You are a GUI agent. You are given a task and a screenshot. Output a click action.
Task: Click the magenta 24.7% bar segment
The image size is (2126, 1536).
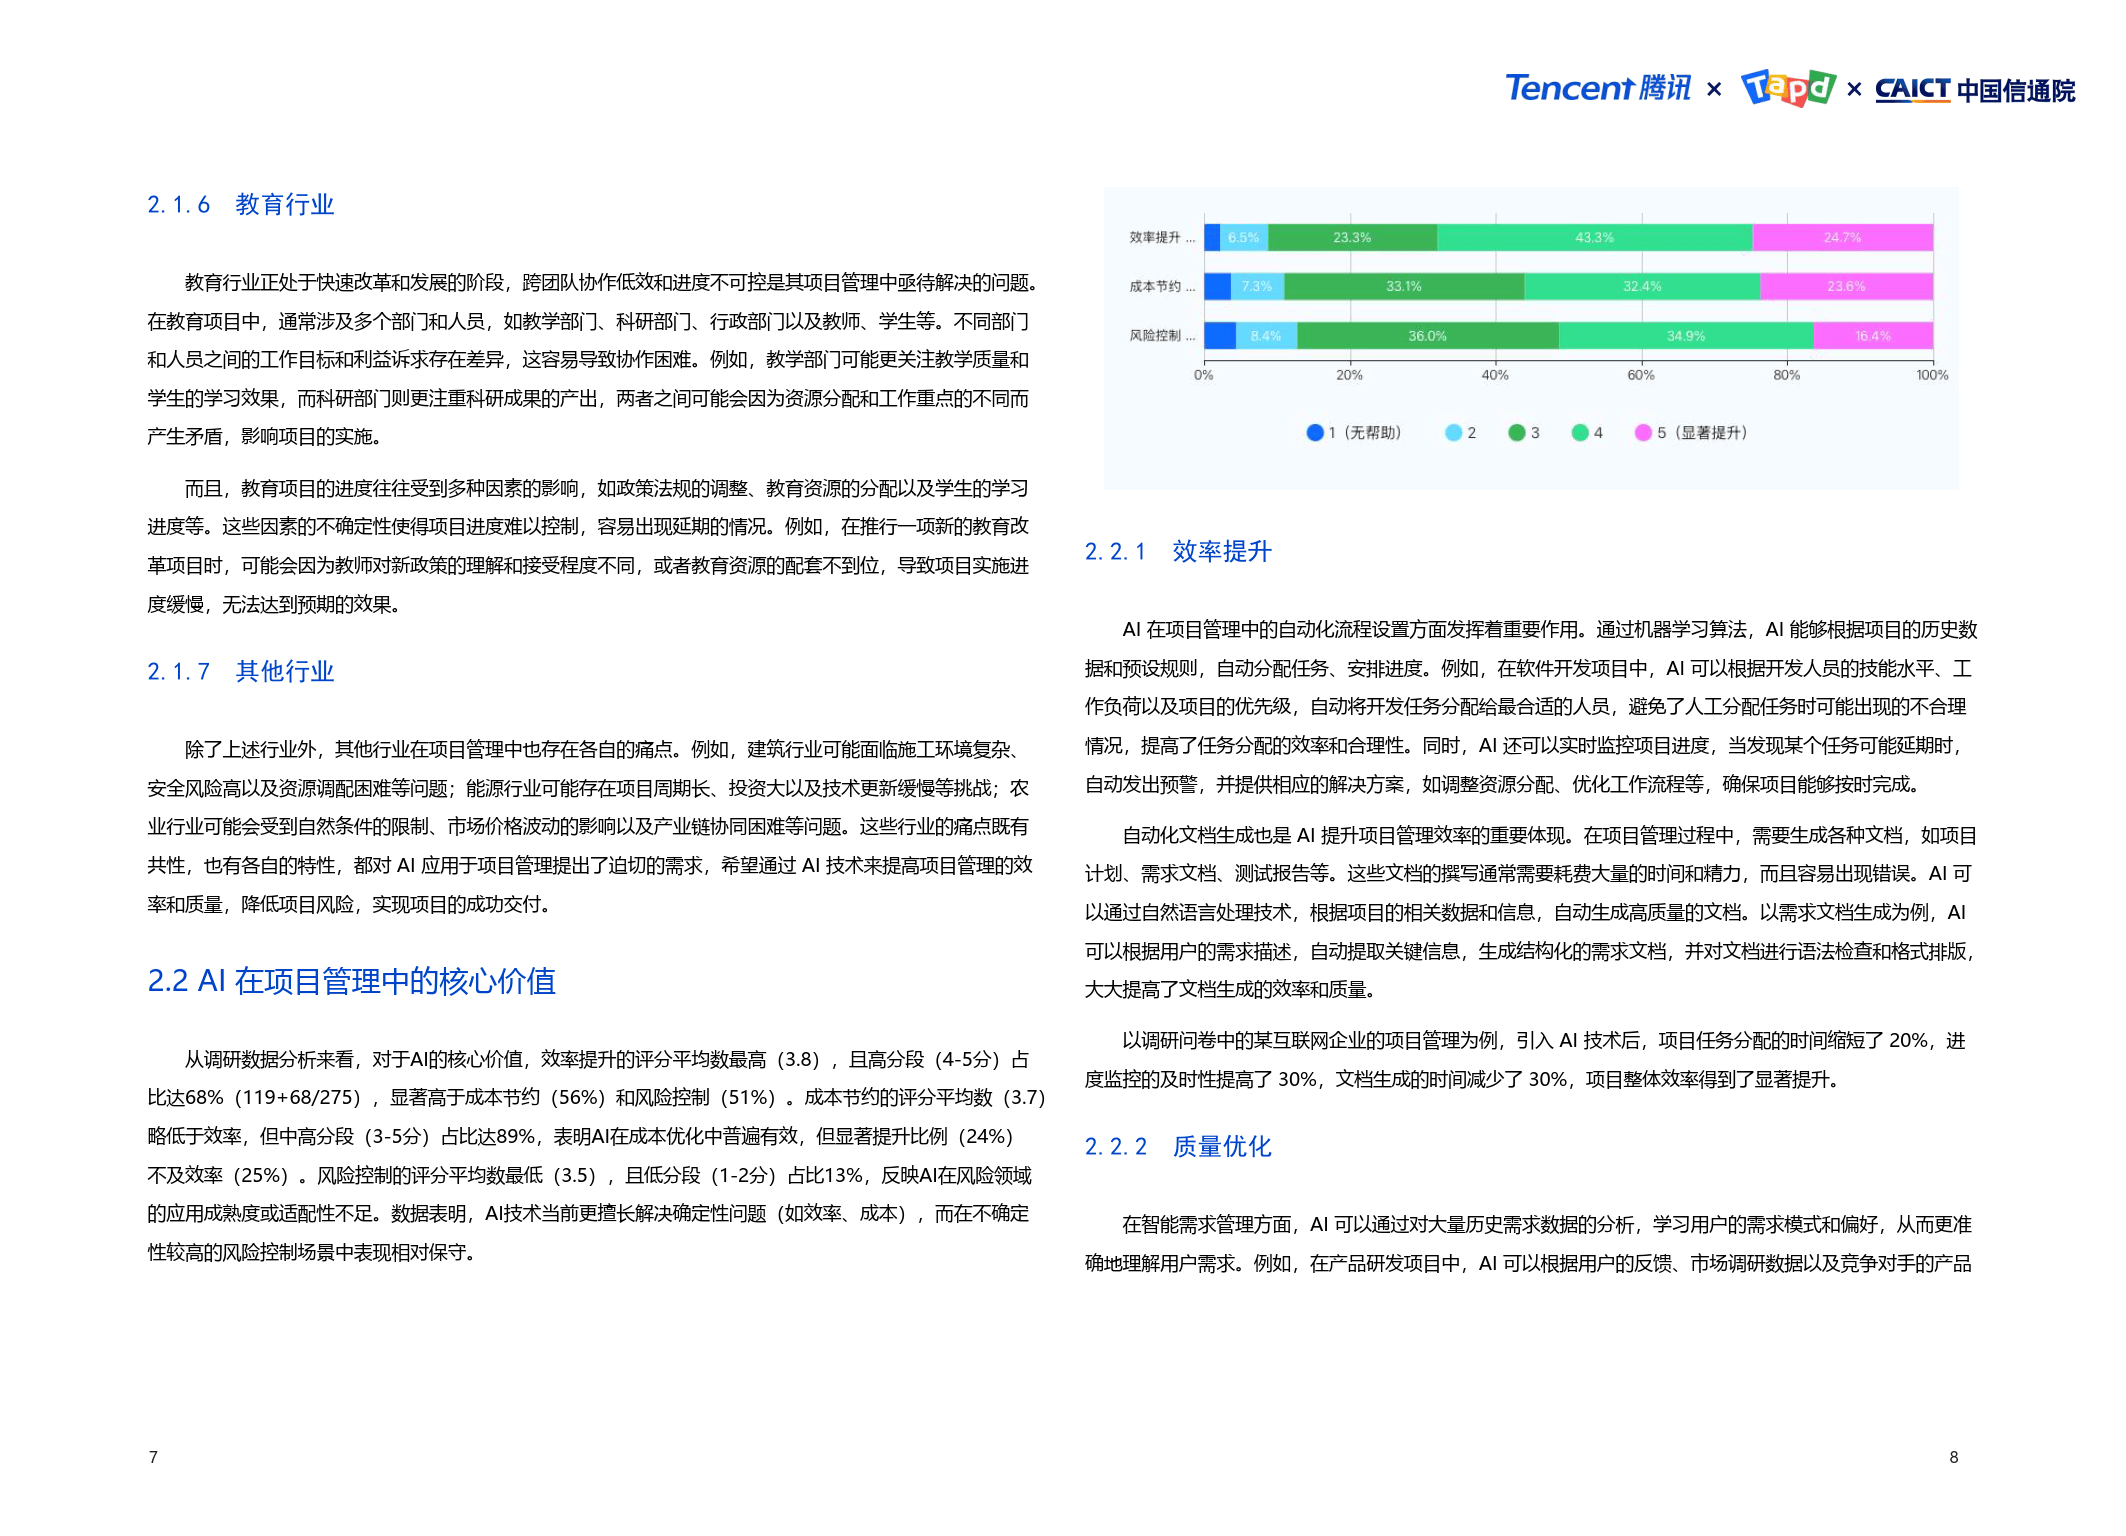(x=1842, y=237)
